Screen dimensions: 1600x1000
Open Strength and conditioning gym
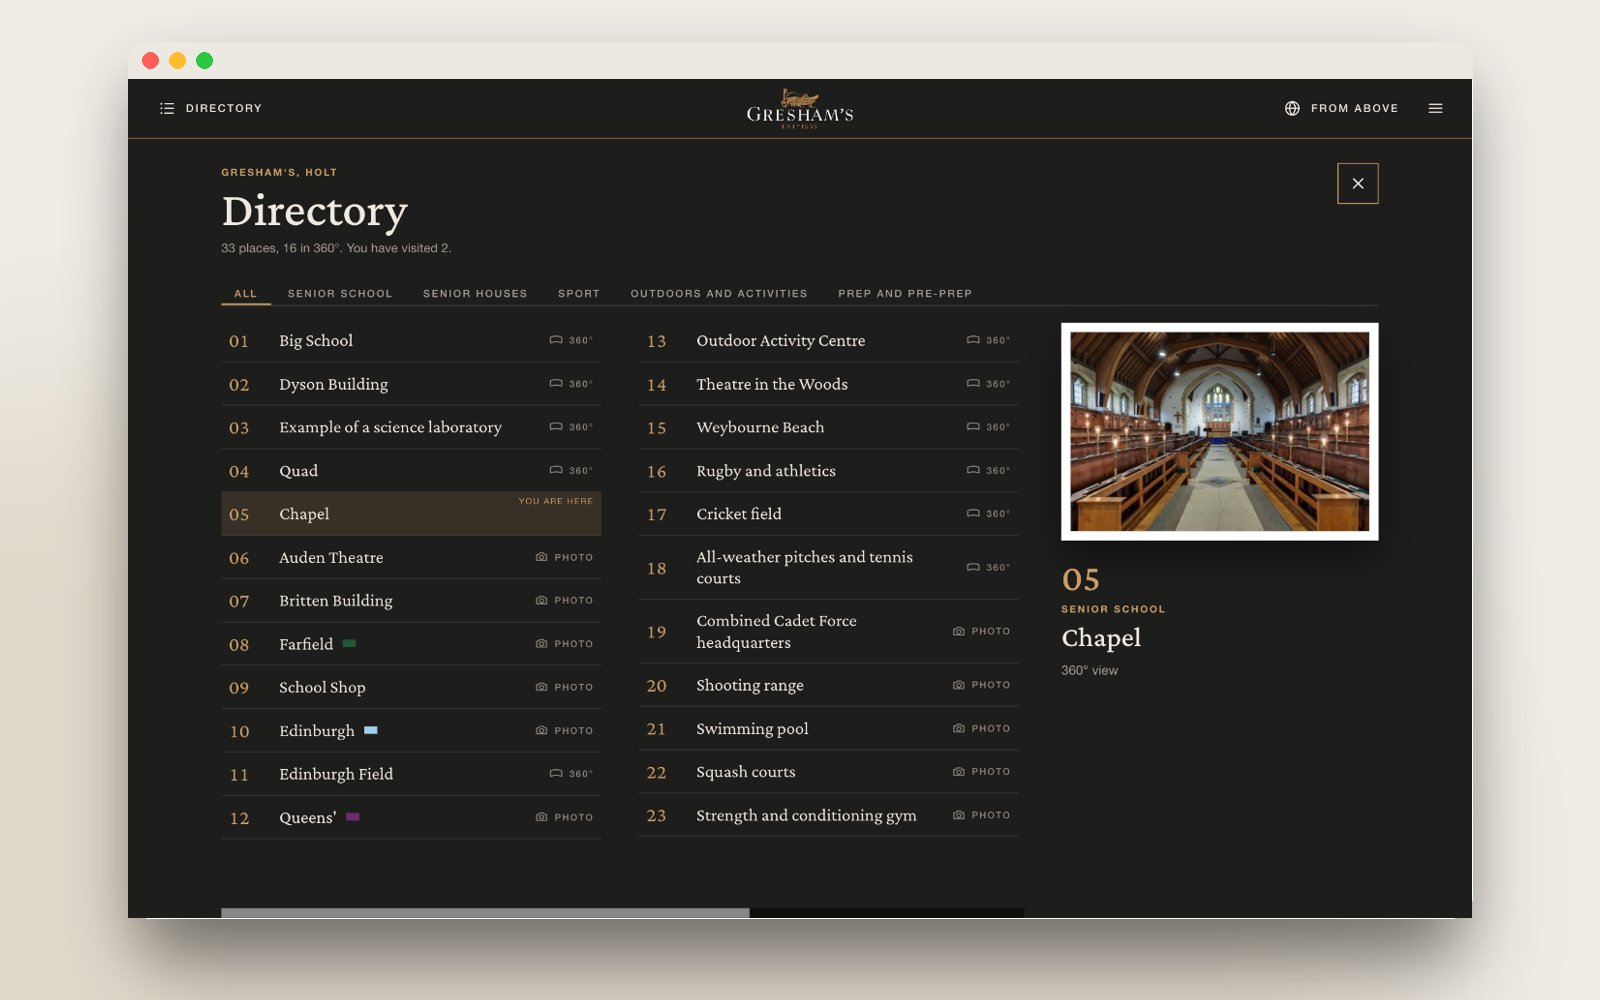[x=828, y=816]
